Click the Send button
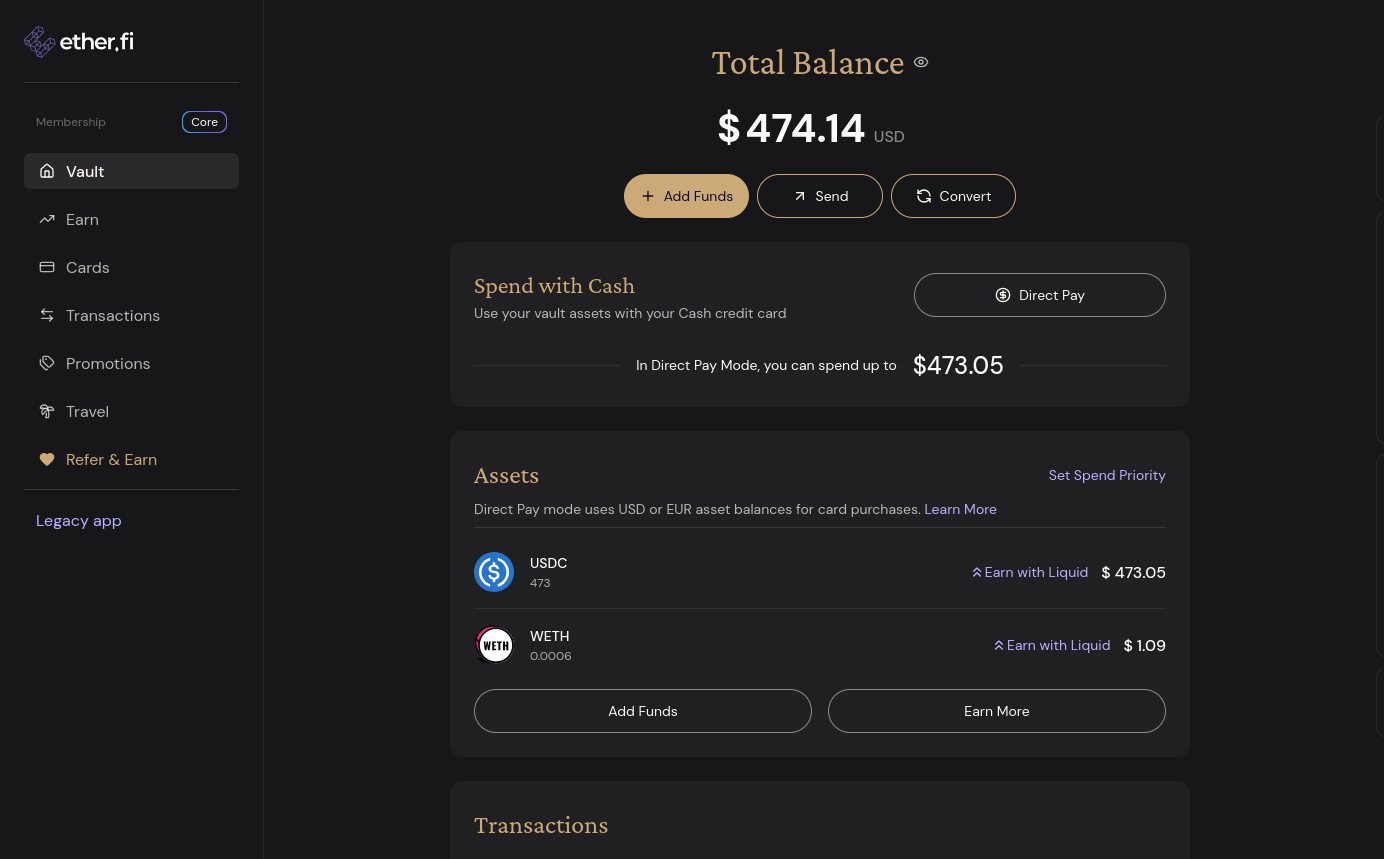 [x=820, y=196]
